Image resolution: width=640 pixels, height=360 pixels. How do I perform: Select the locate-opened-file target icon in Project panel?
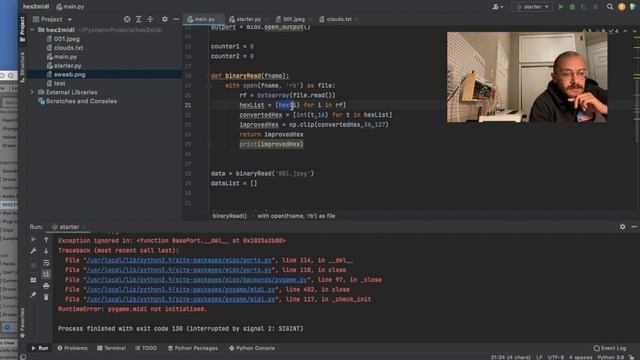click(127, 19)
